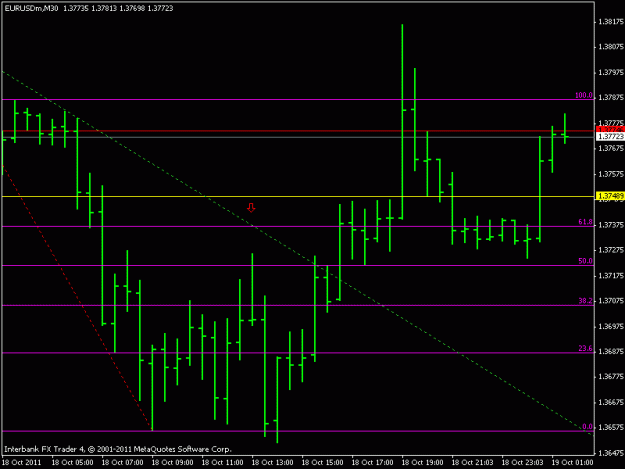Click the 18 Oct 19:00 time label
The width and height of the screenshot is (625, 469).
click(x=423, y=463)
